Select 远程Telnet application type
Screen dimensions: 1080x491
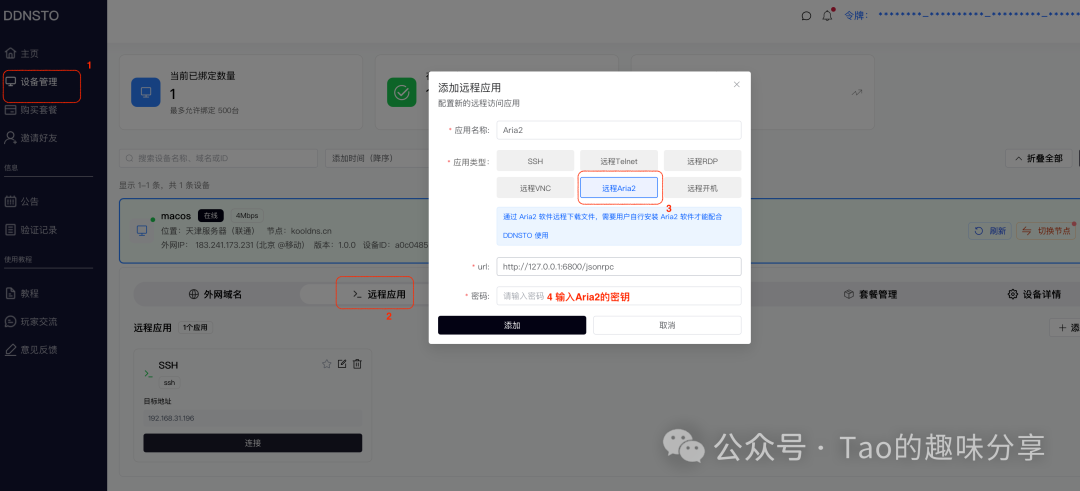[619, 160]
